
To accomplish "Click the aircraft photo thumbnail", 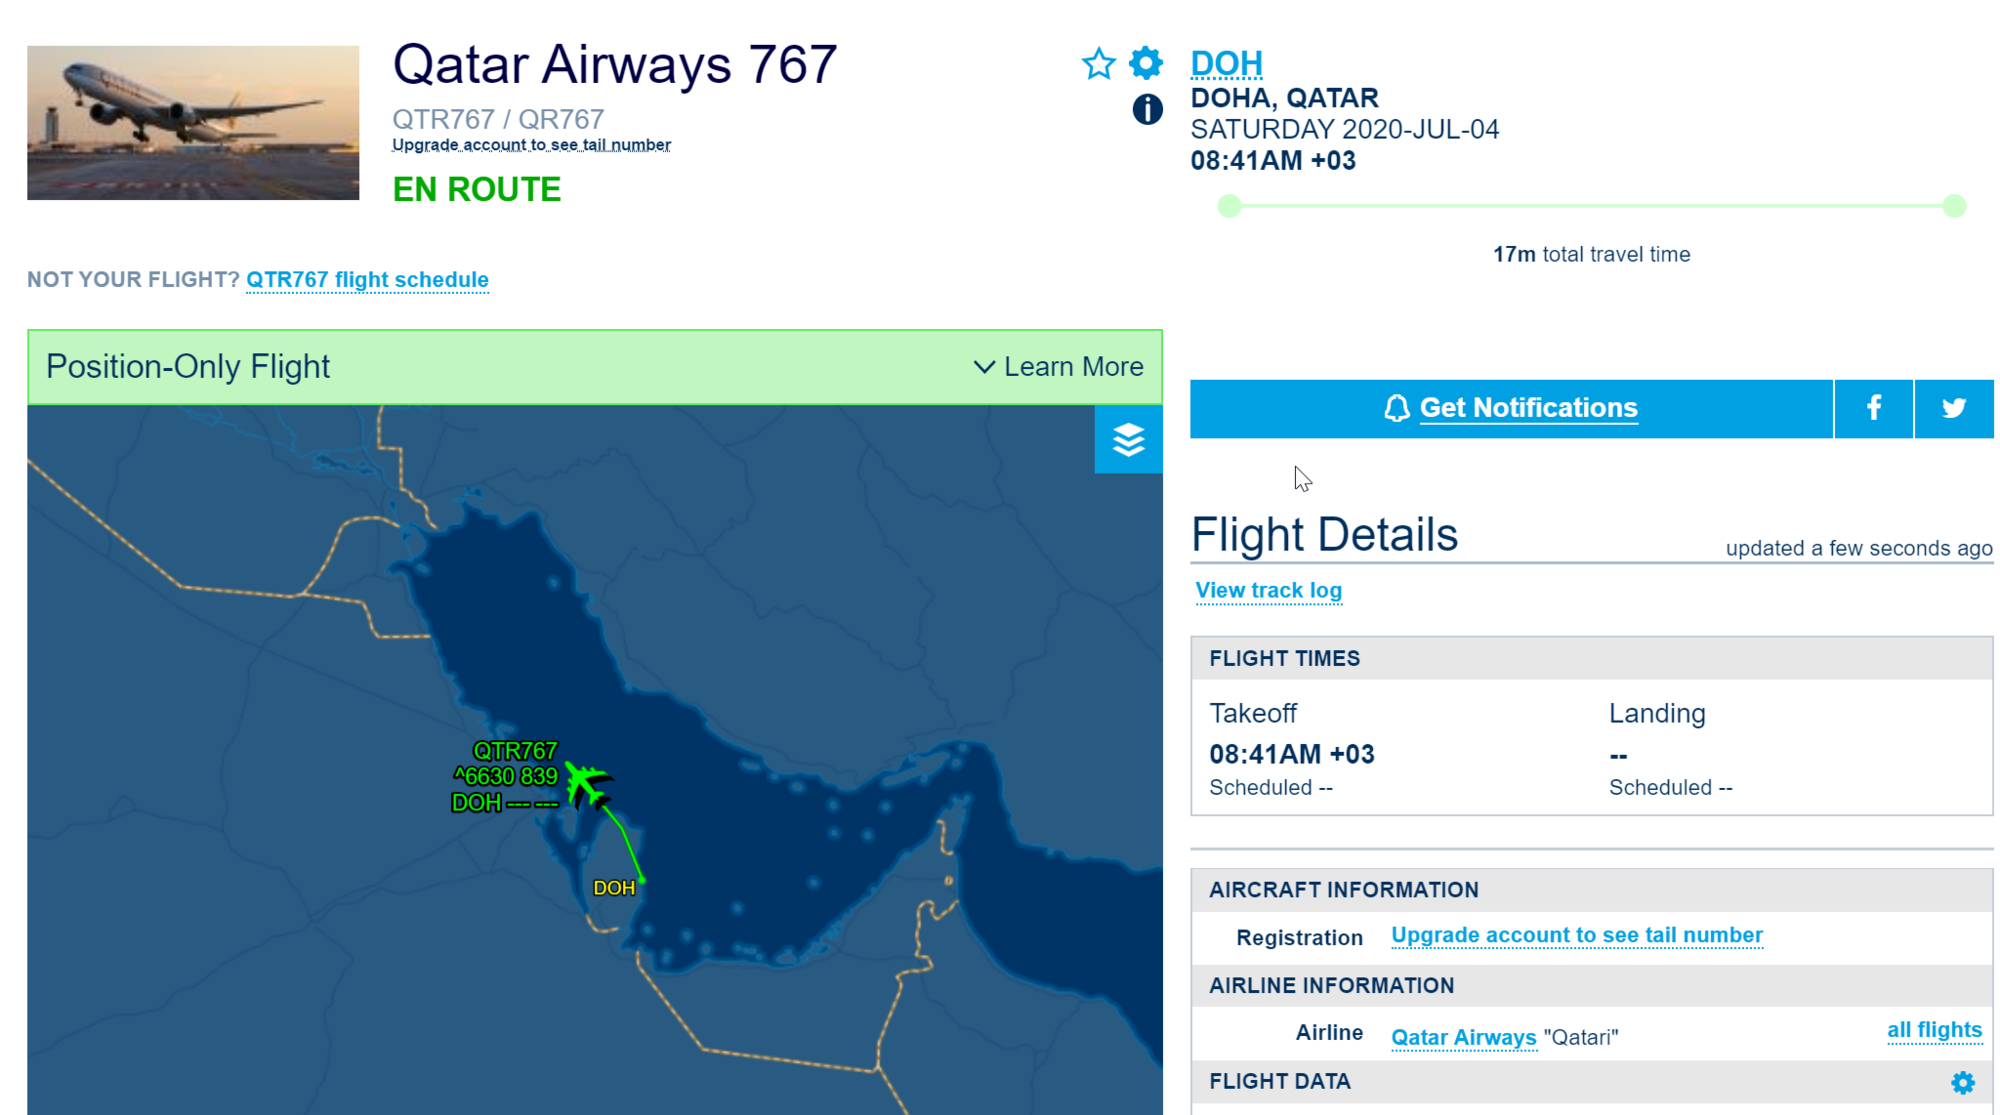I will coord(193,122).
